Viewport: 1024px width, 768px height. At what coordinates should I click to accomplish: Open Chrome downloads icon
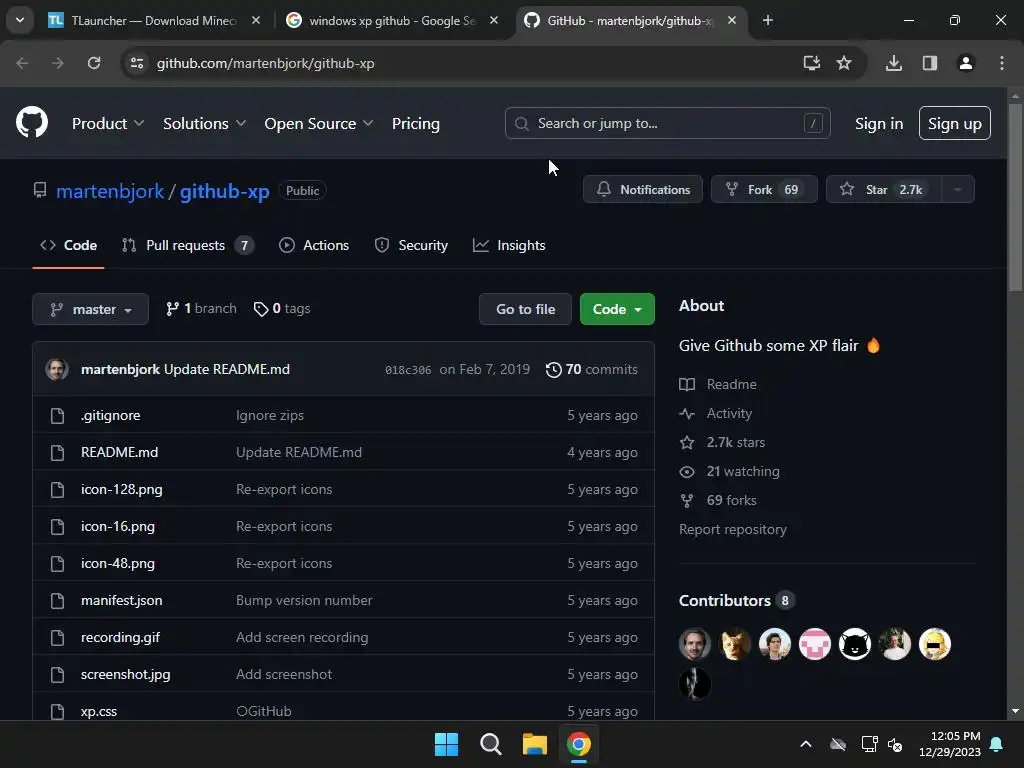tap(894, 63)
